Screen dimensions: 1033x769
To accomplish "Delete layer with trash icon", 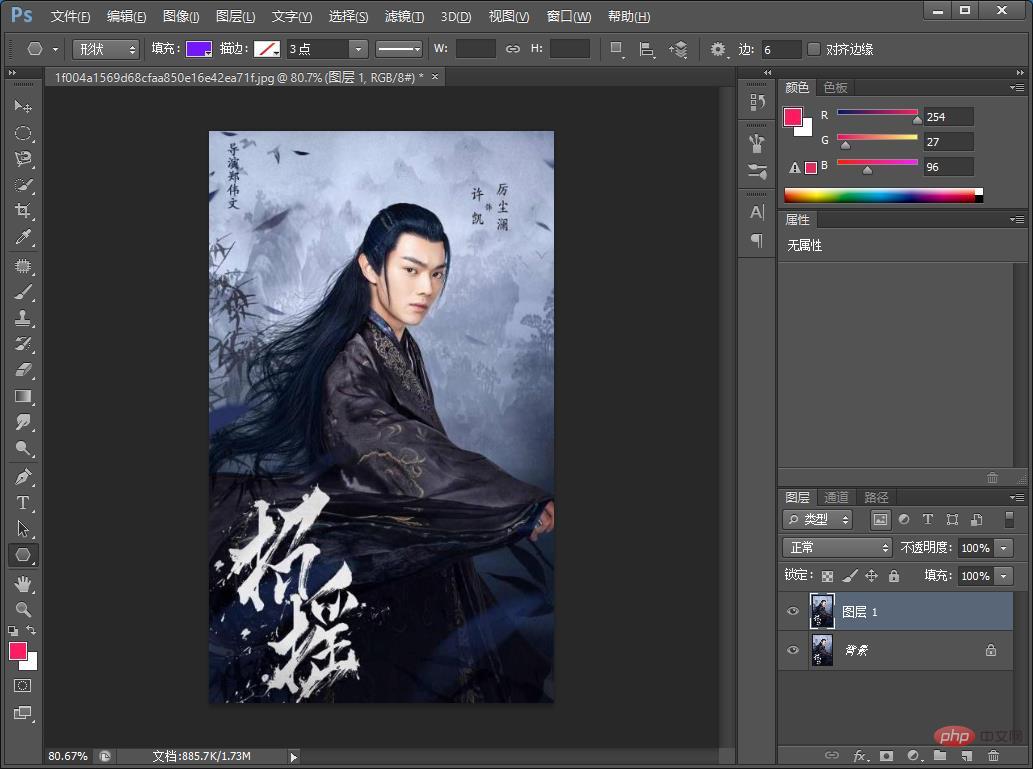I will coord(993,756).
